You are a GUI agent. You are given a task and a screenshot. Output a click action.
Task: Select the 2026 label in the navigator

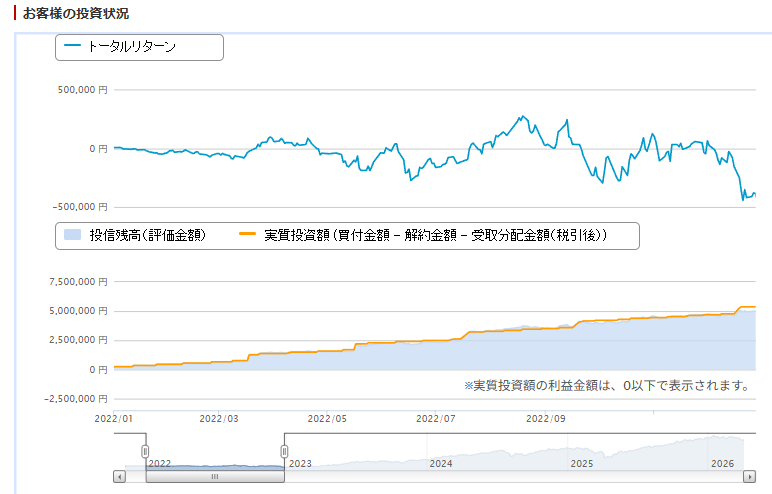(x=722, y=464)
